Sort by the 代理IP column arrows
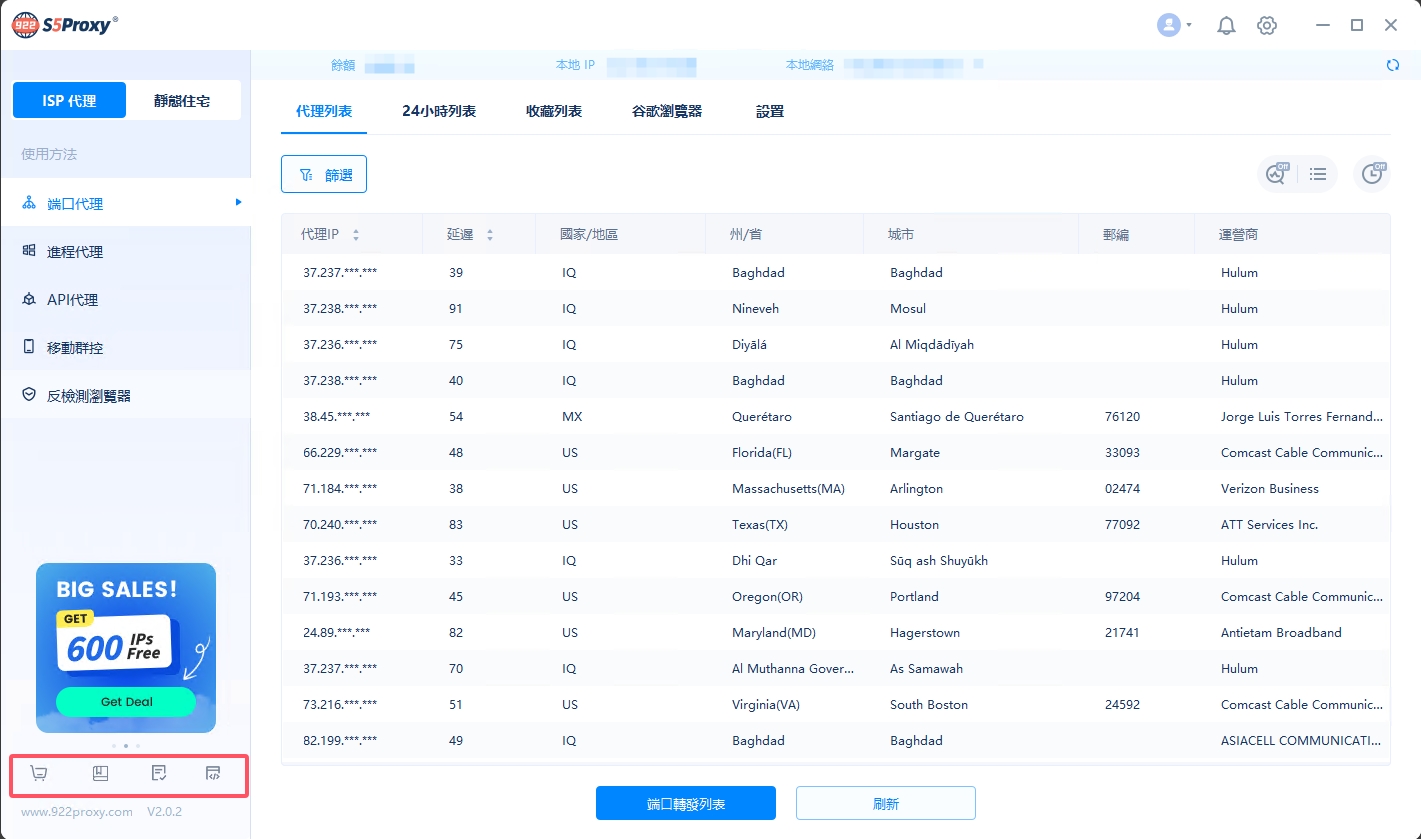The height and width of the screenshot is (839, 1421). tap(356, 235)
